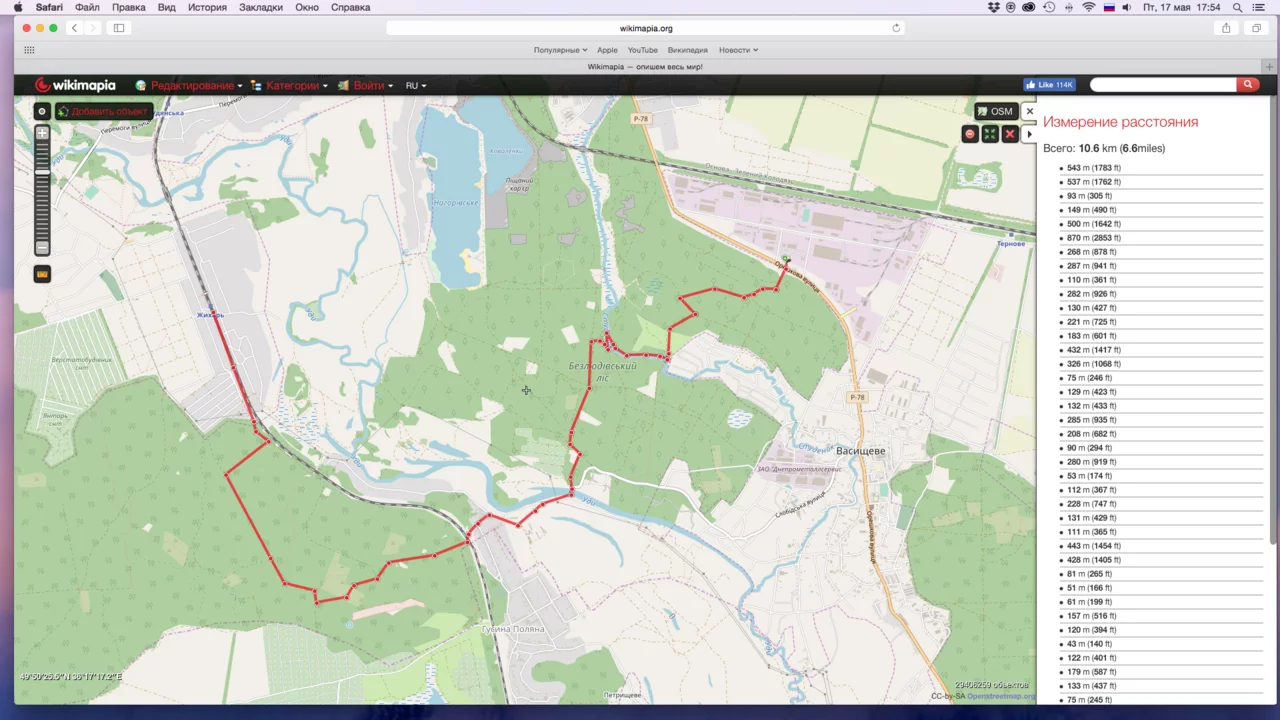Open a new tab with plus button

tap(1269, 67)
